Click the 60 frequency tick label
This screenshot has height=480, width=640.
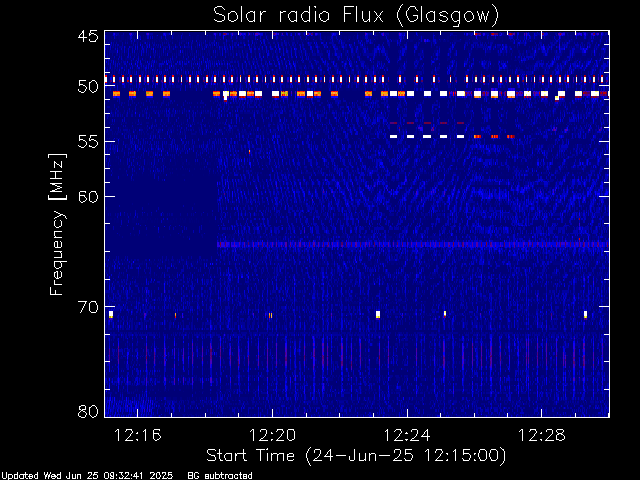pyautogui.click(x=88, y=196)
